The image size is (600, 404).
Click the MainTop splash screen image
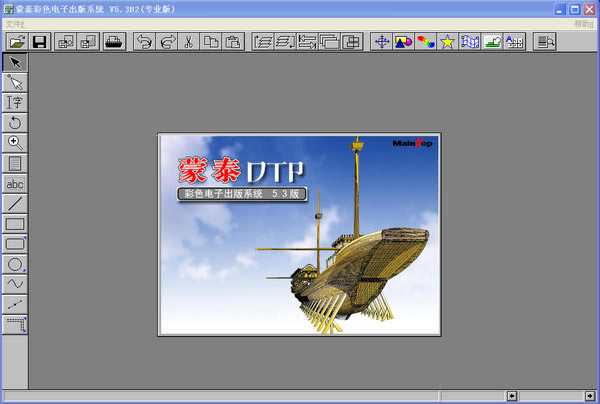[299, 235]
